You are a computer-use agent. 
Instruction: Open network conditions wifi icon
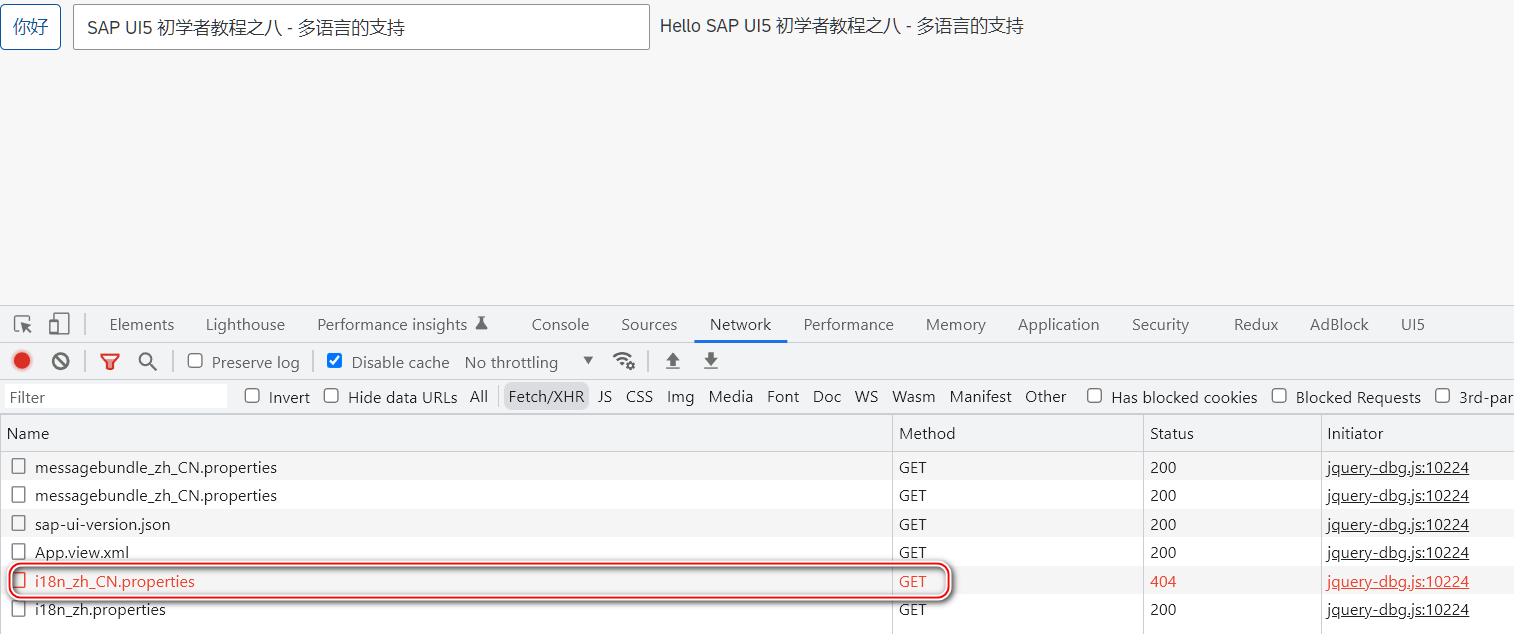pyautogui.click(x=624, y=361)
